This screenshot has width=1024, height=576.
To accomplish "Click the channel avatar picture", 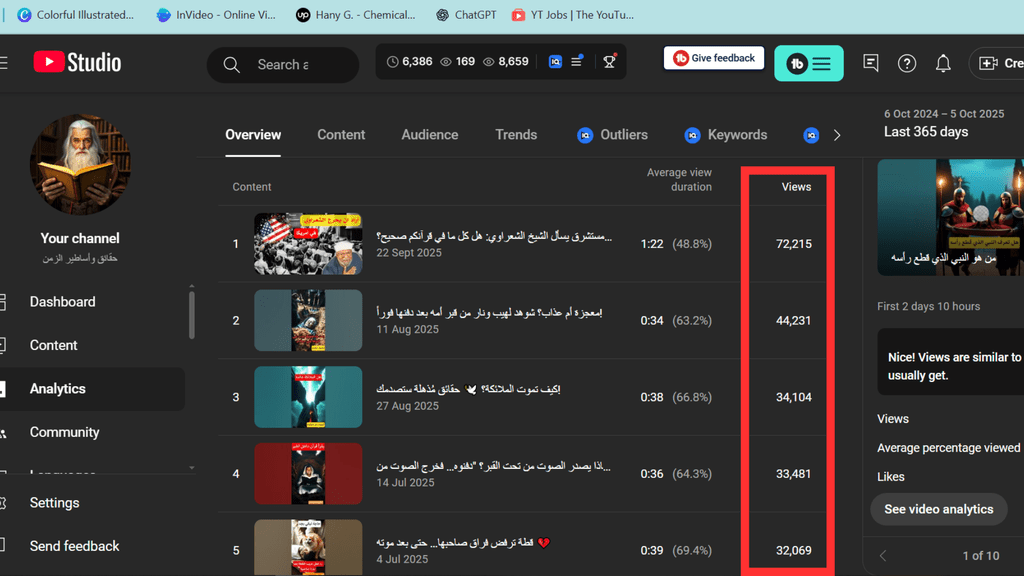I will pos(80,165).
